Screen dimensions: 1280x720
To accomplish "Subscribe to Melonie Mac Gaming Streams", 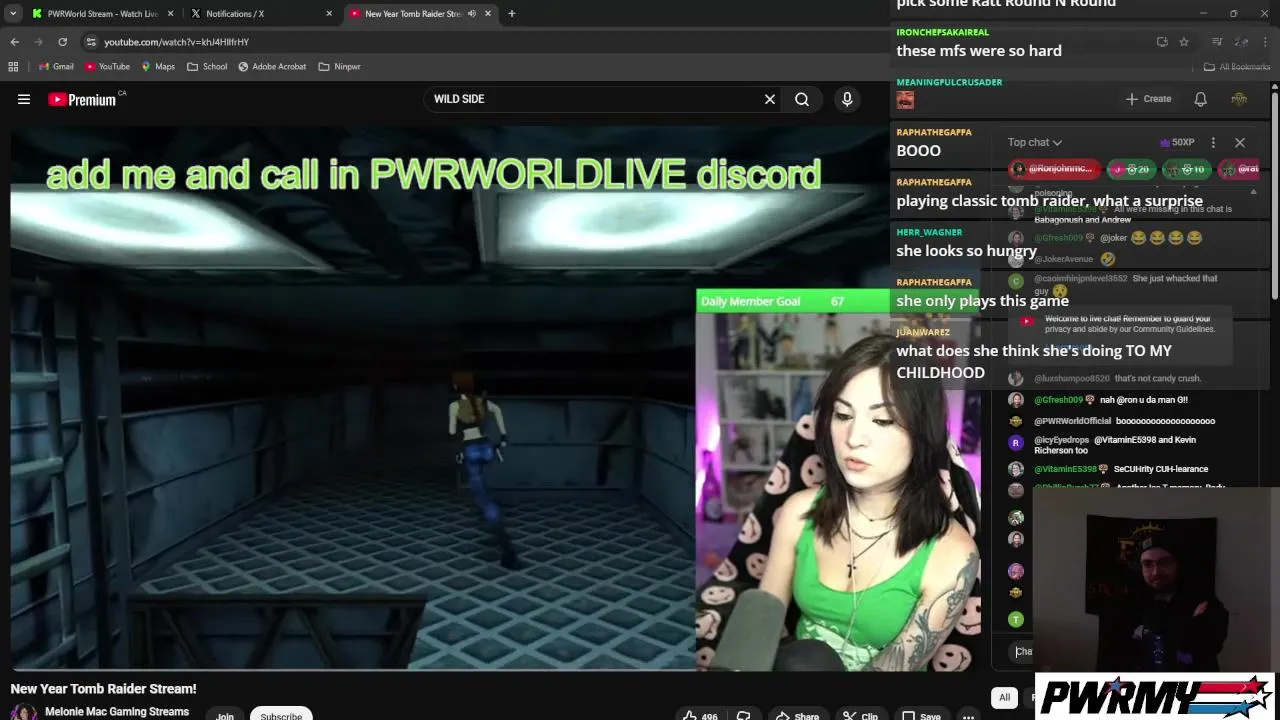I will (281, 715).
